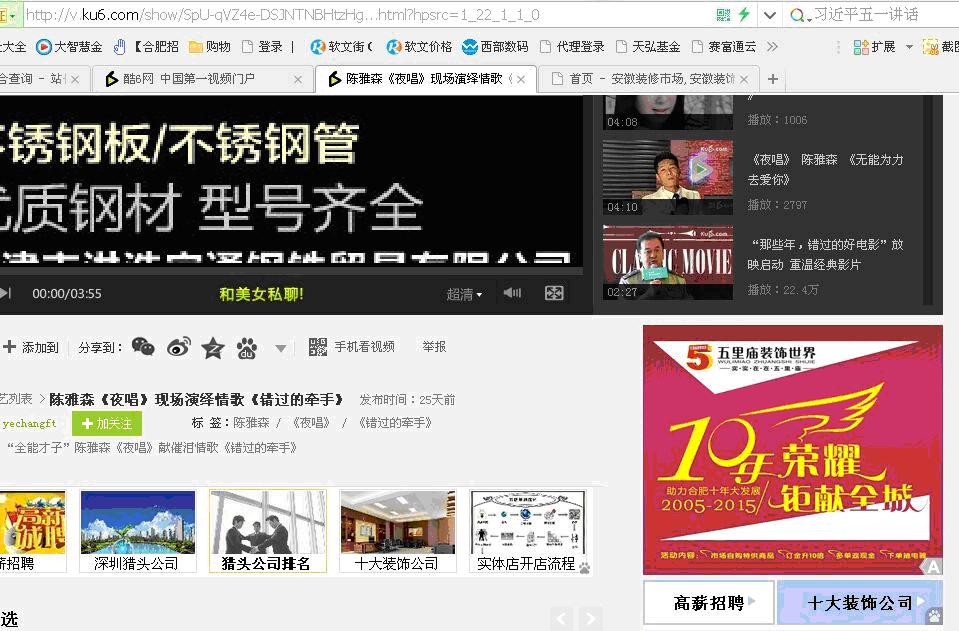The width and height of the screenshot is (959, 631).
Task: Open the 购物 bookmark folder
Action: [x=210, y=46]
